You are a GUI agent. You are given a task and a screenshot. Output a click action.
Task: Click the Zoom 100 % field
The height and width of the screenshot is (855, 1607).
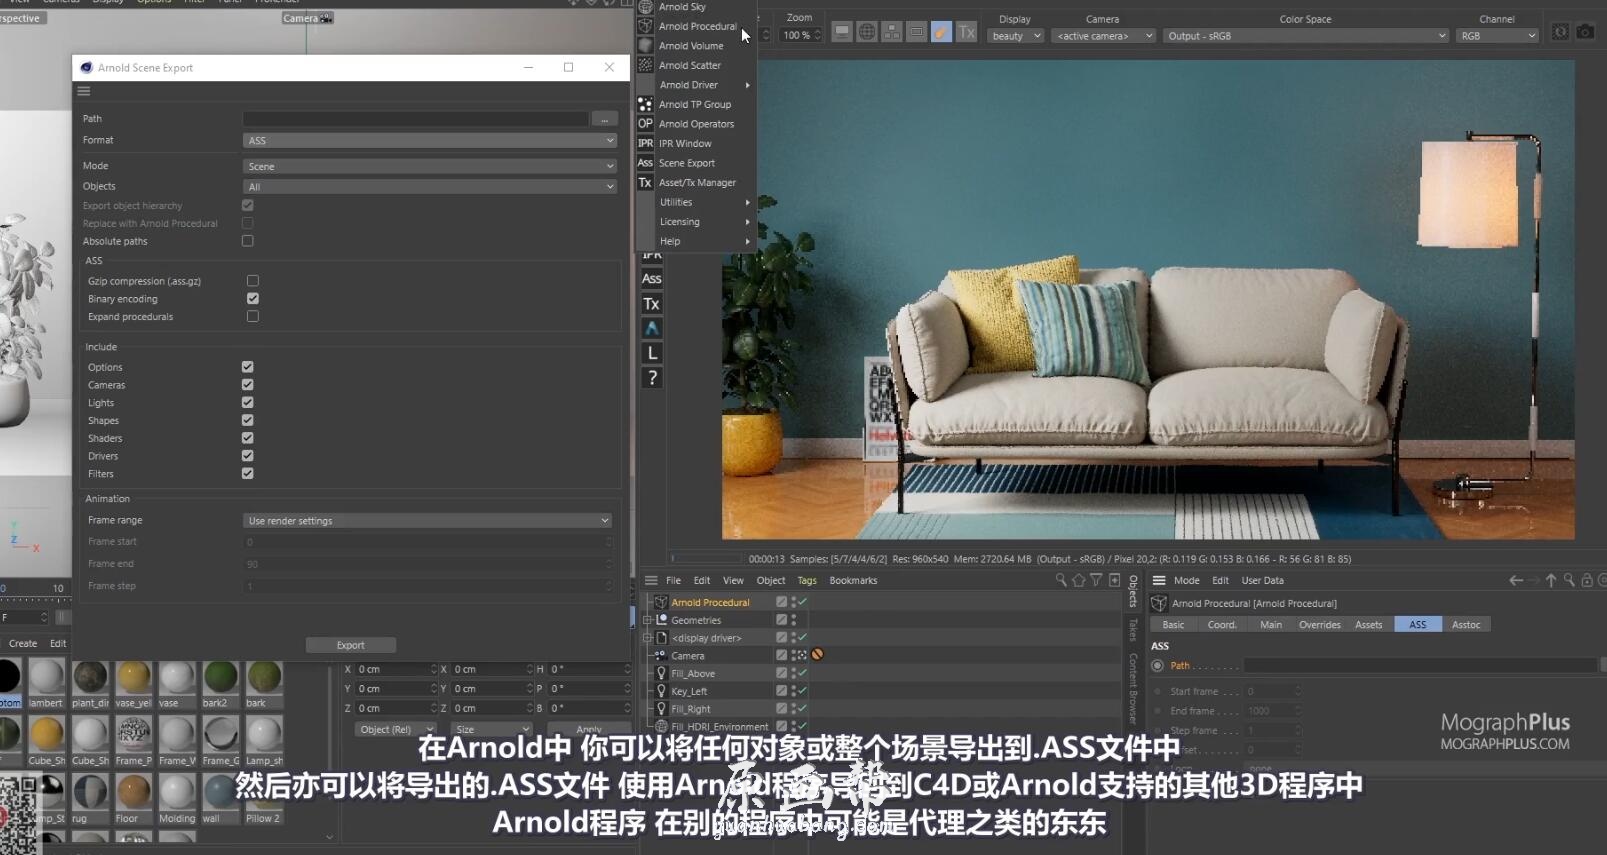(801, 35)
